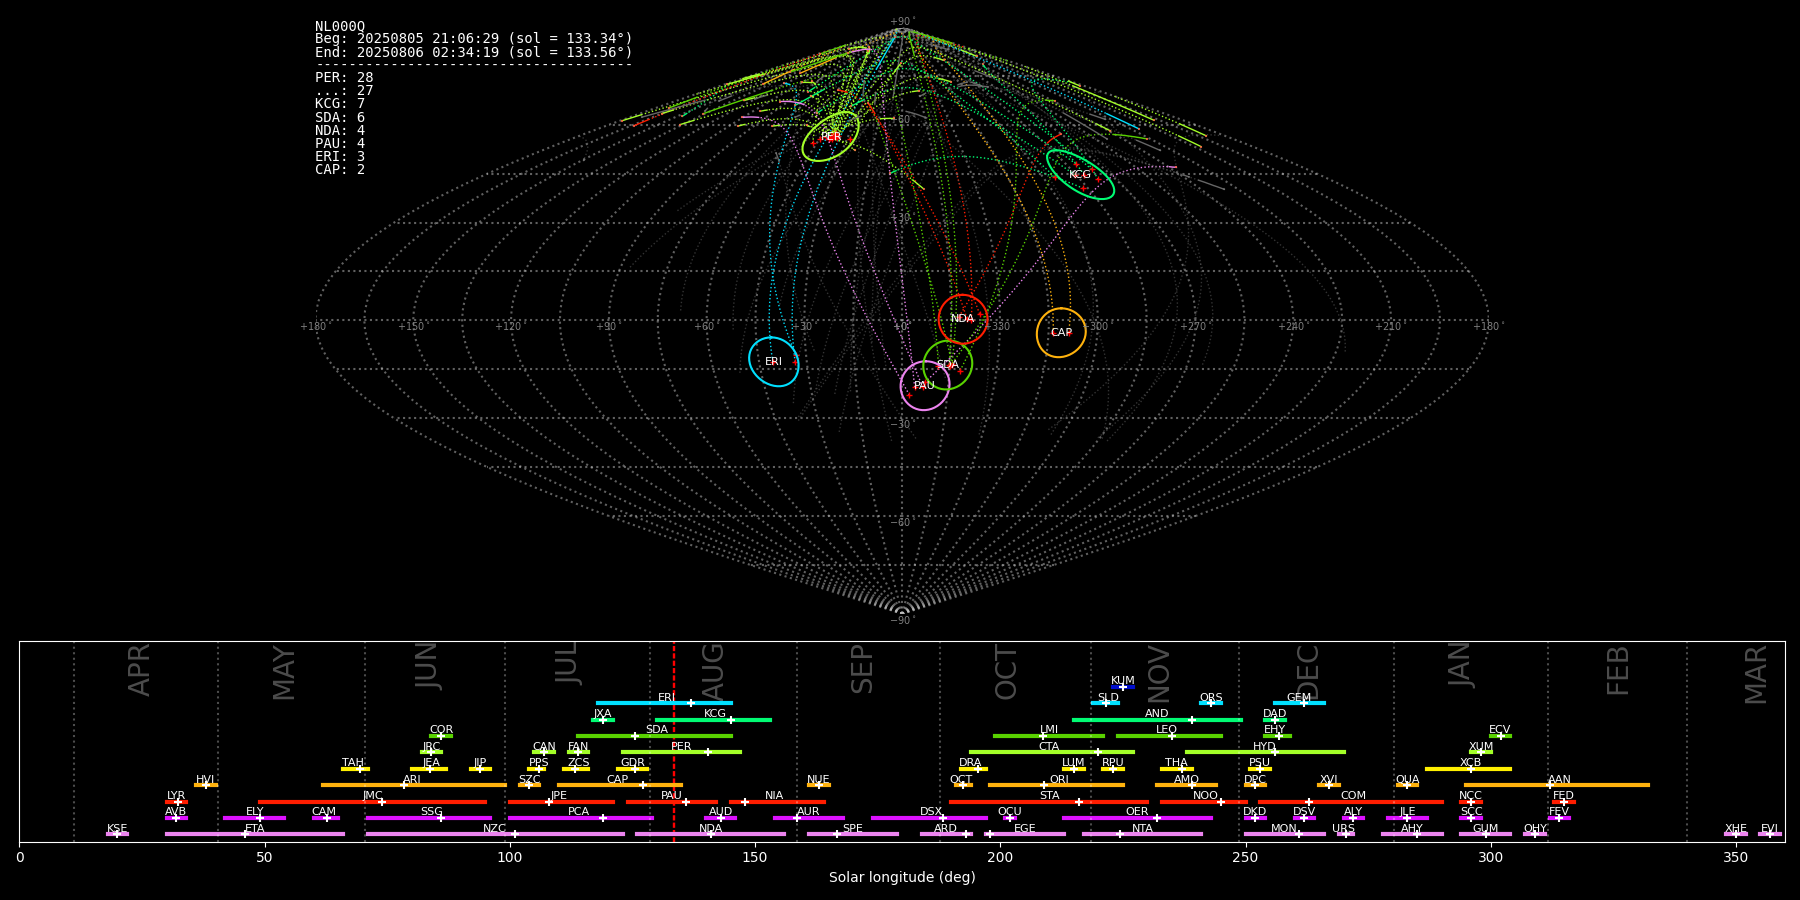
Task: Select the orange CAP radiant circle
Action: tap(1061, 332)
